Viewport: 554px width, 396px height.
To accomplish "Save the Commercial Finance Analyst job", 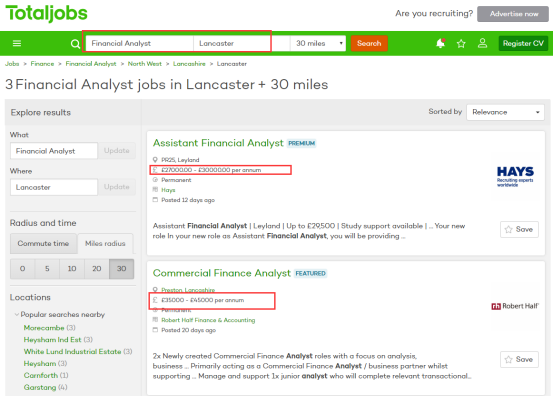I will (x=519, y=359).
